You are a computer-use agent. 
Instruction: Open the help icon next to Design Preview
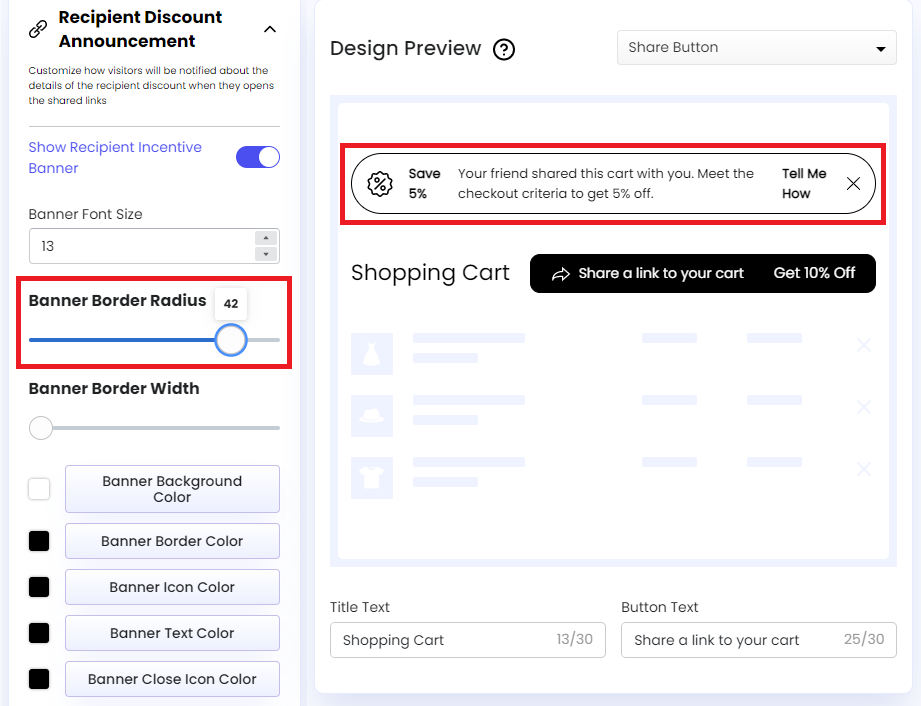[x=504, y=49]
